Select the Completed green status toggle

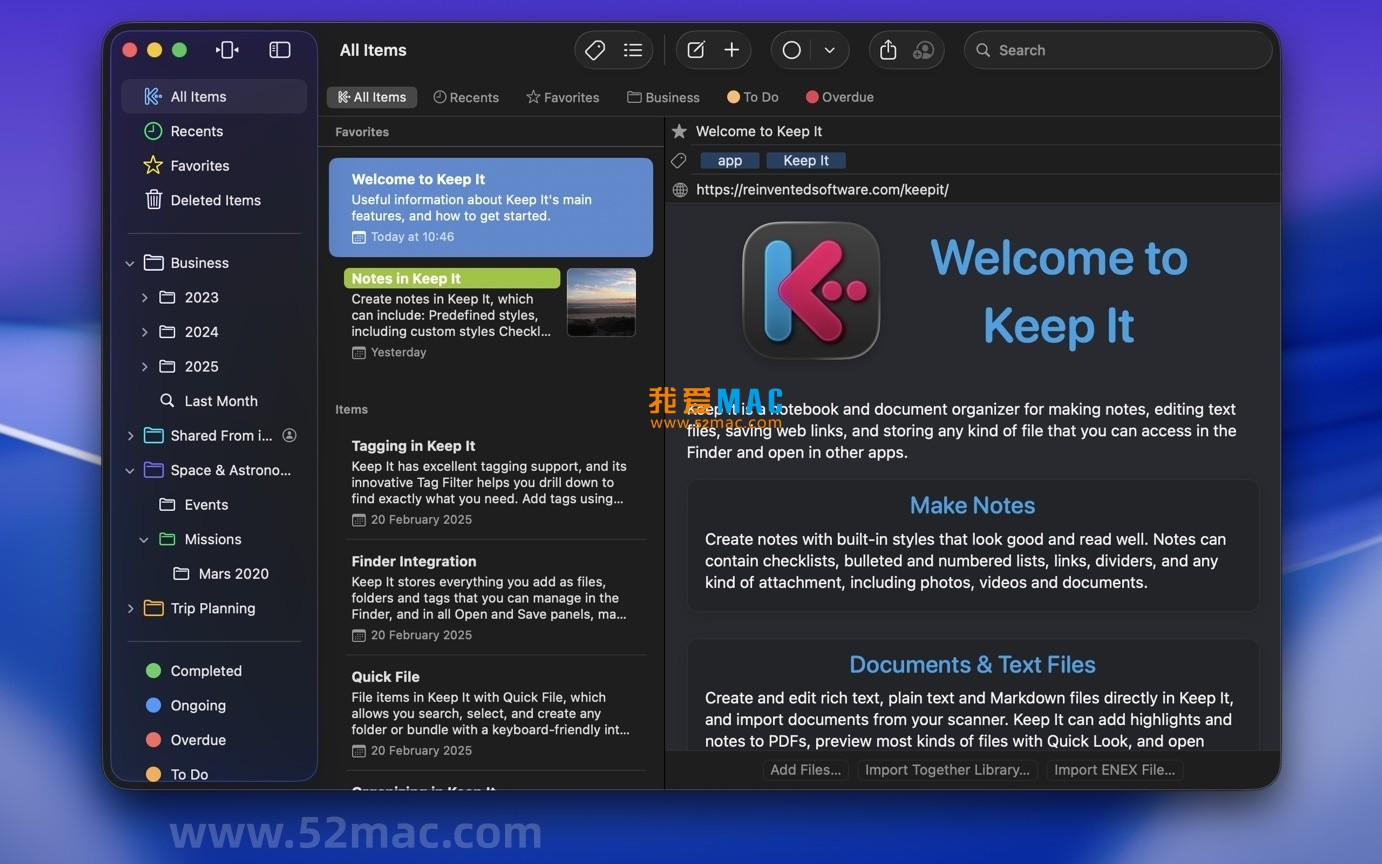point(155,670)
